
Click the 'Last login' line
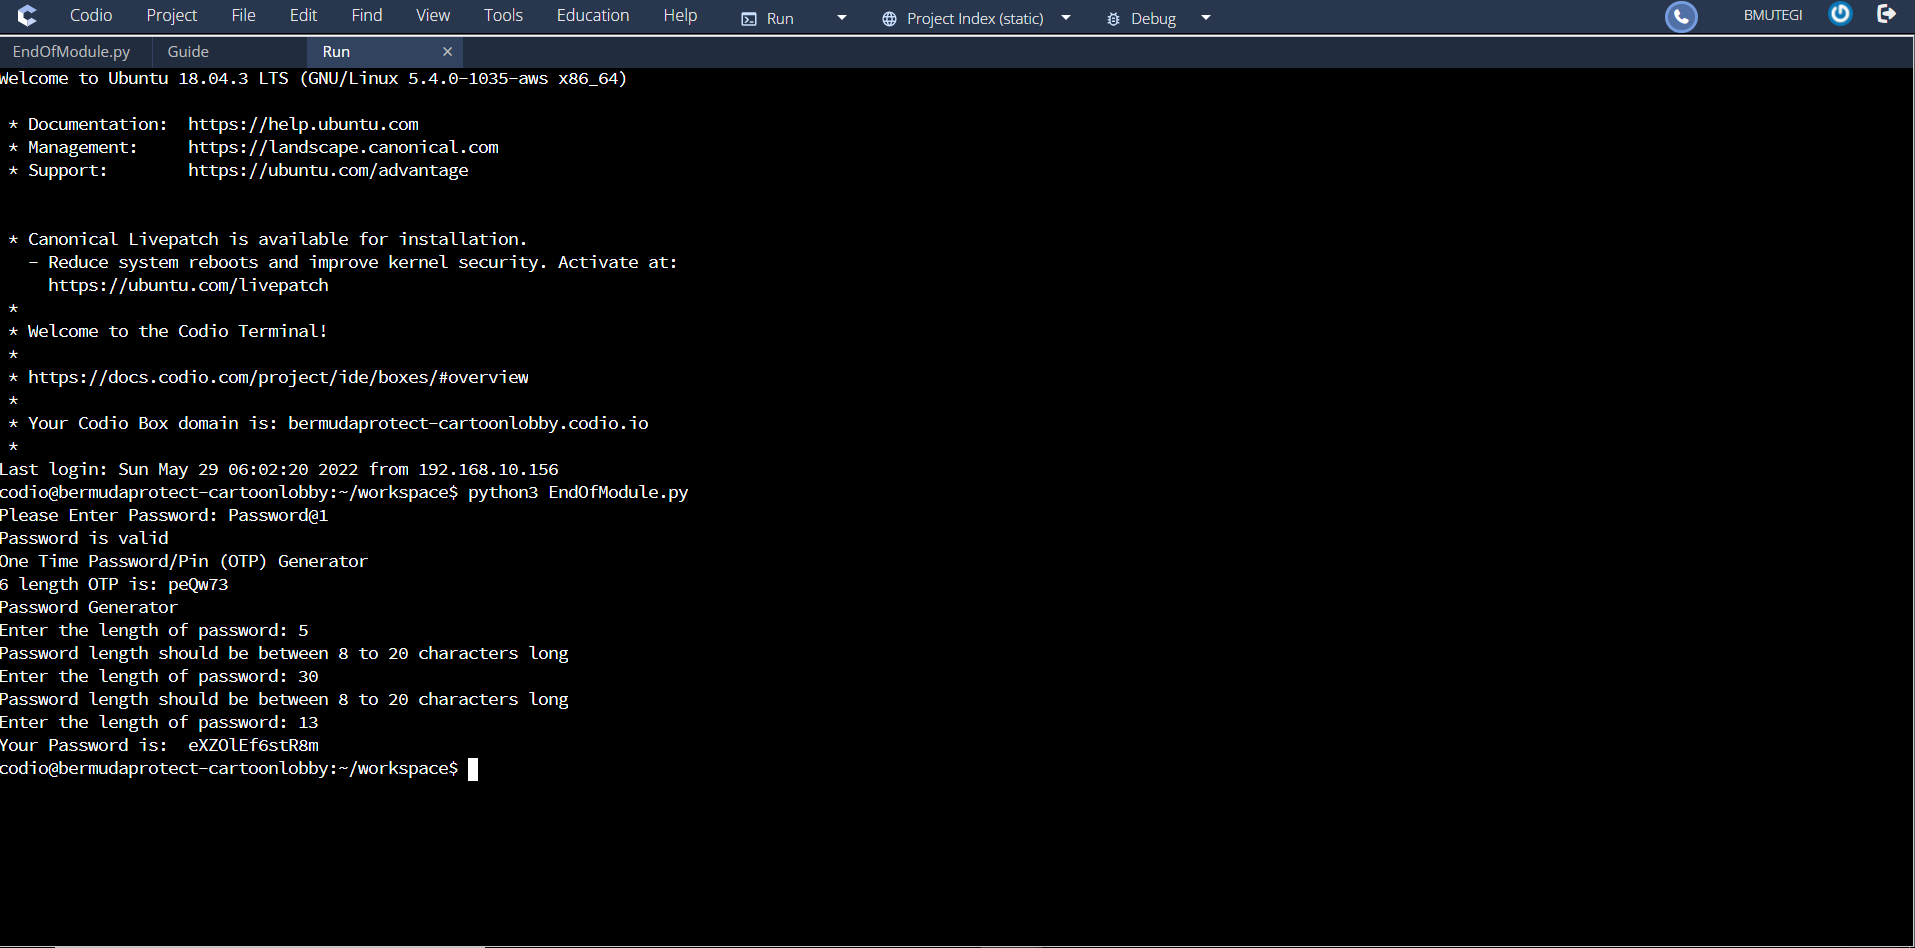point(279,469)
